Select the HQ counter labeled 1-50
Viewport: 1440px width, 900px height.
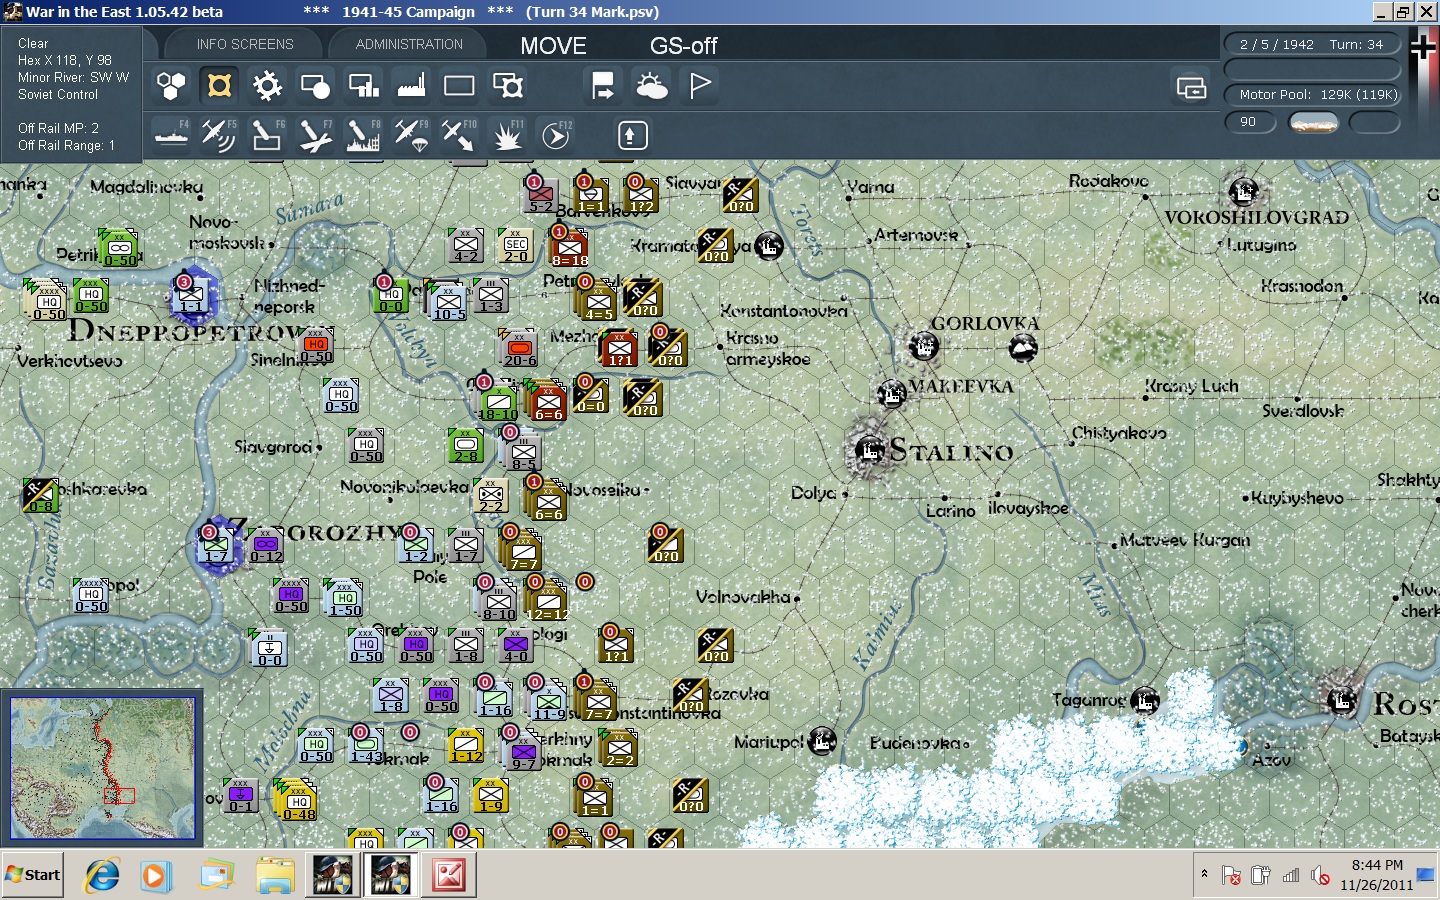[x=343, y=597]
